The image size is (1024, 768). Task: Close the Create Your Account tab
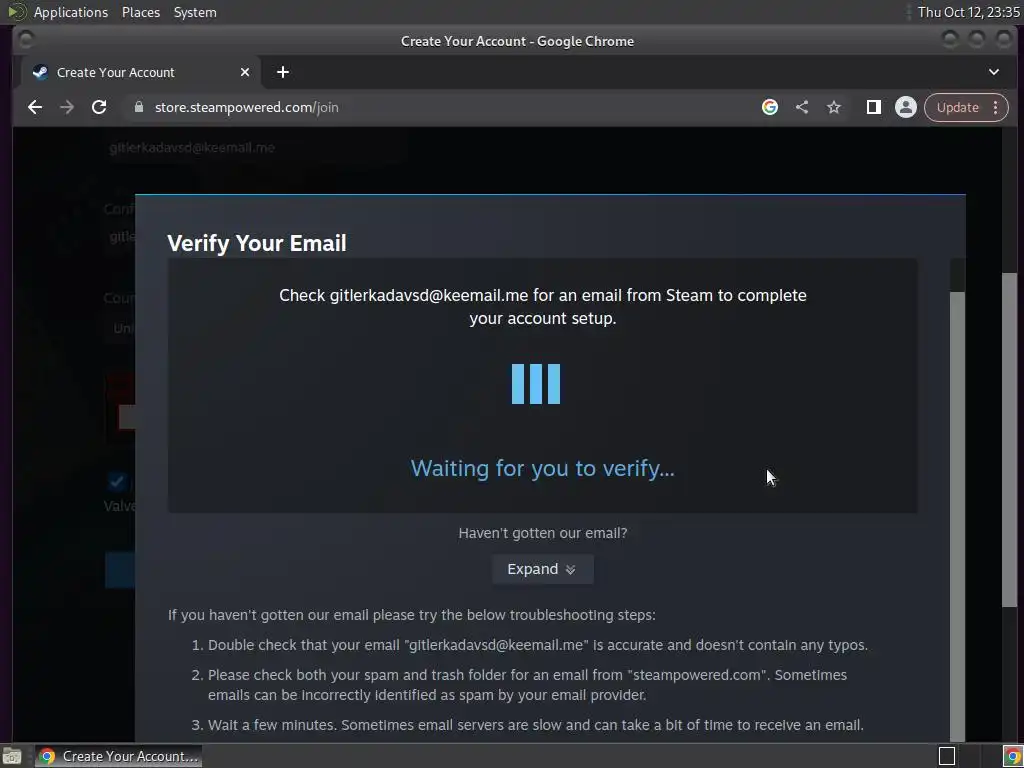(245, 72)
